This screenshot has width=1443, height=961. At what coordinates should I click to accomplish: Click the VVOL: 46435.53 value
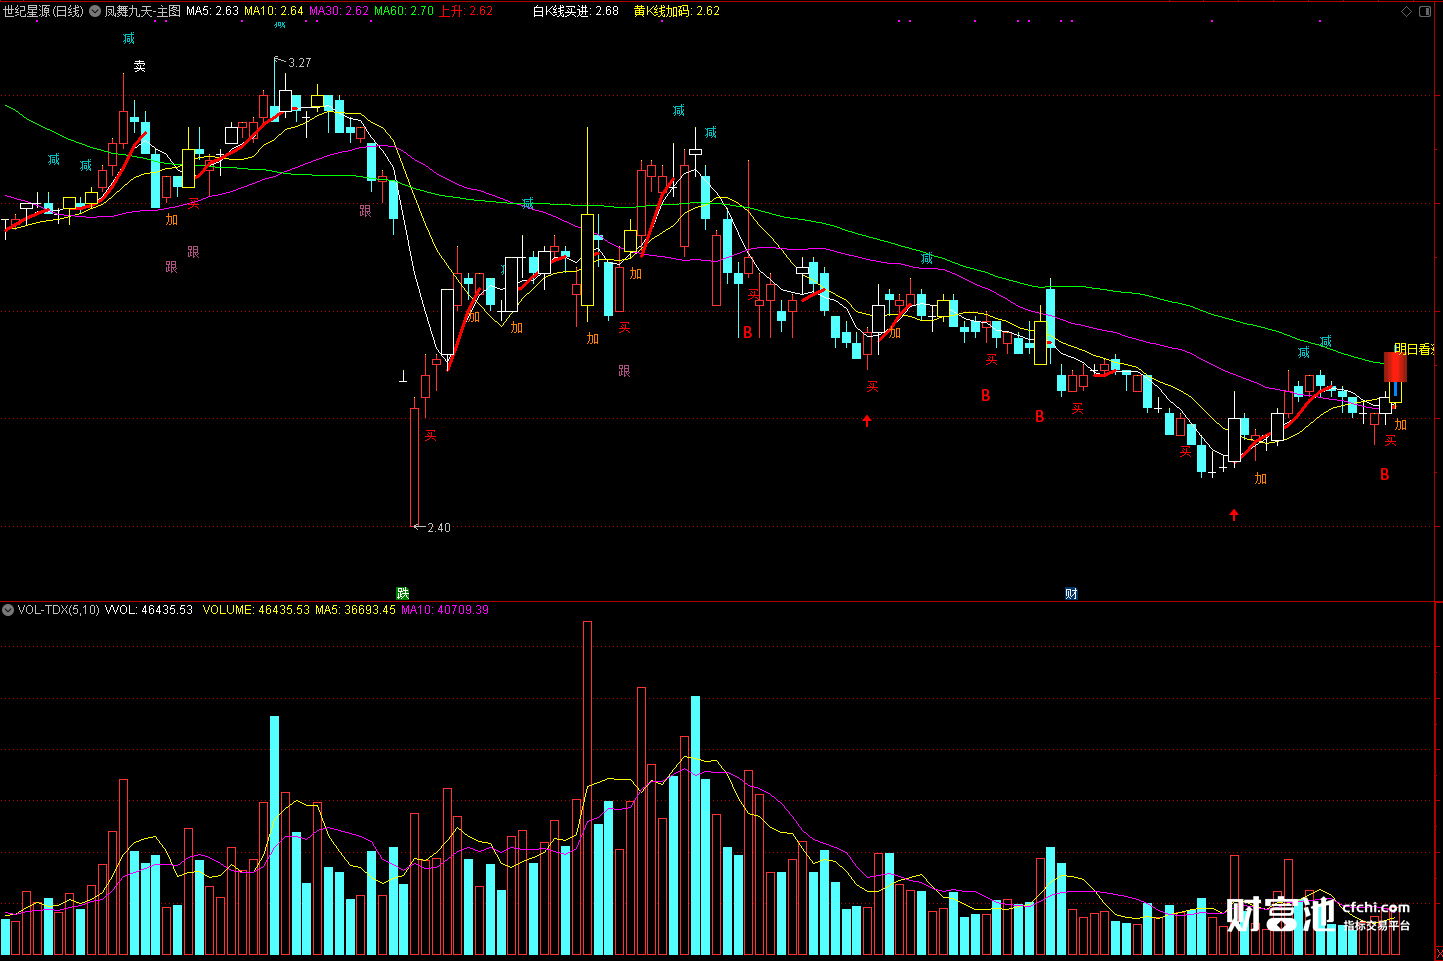[149, 609]
